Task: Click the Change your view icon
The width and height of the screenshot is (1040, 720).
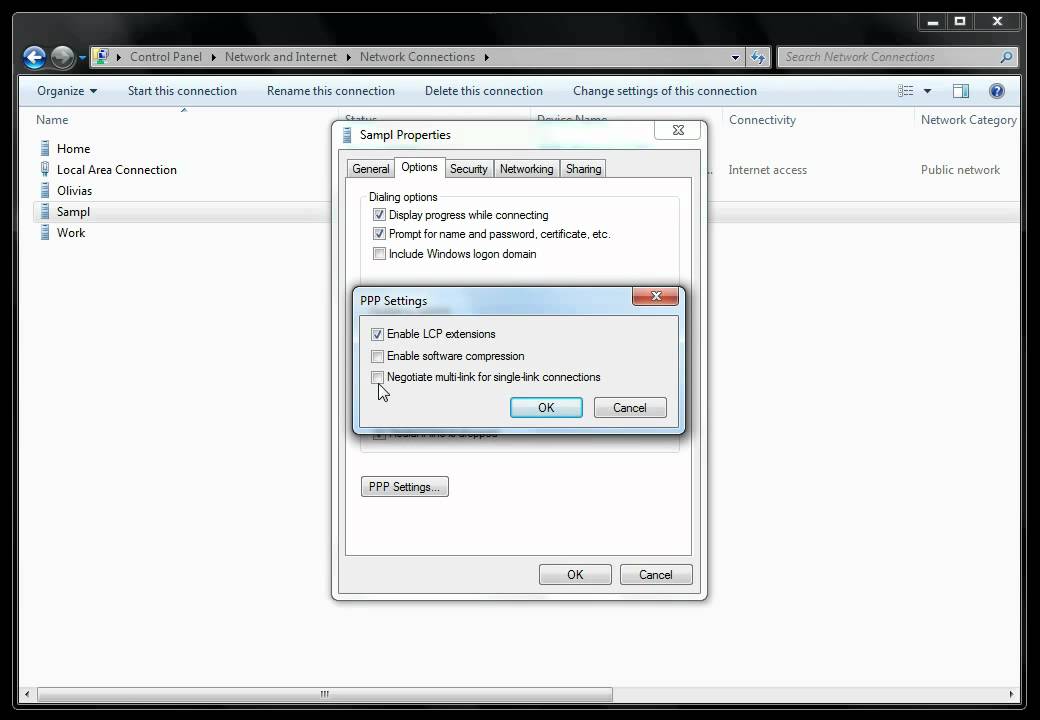Action: (x=905, y=91)
